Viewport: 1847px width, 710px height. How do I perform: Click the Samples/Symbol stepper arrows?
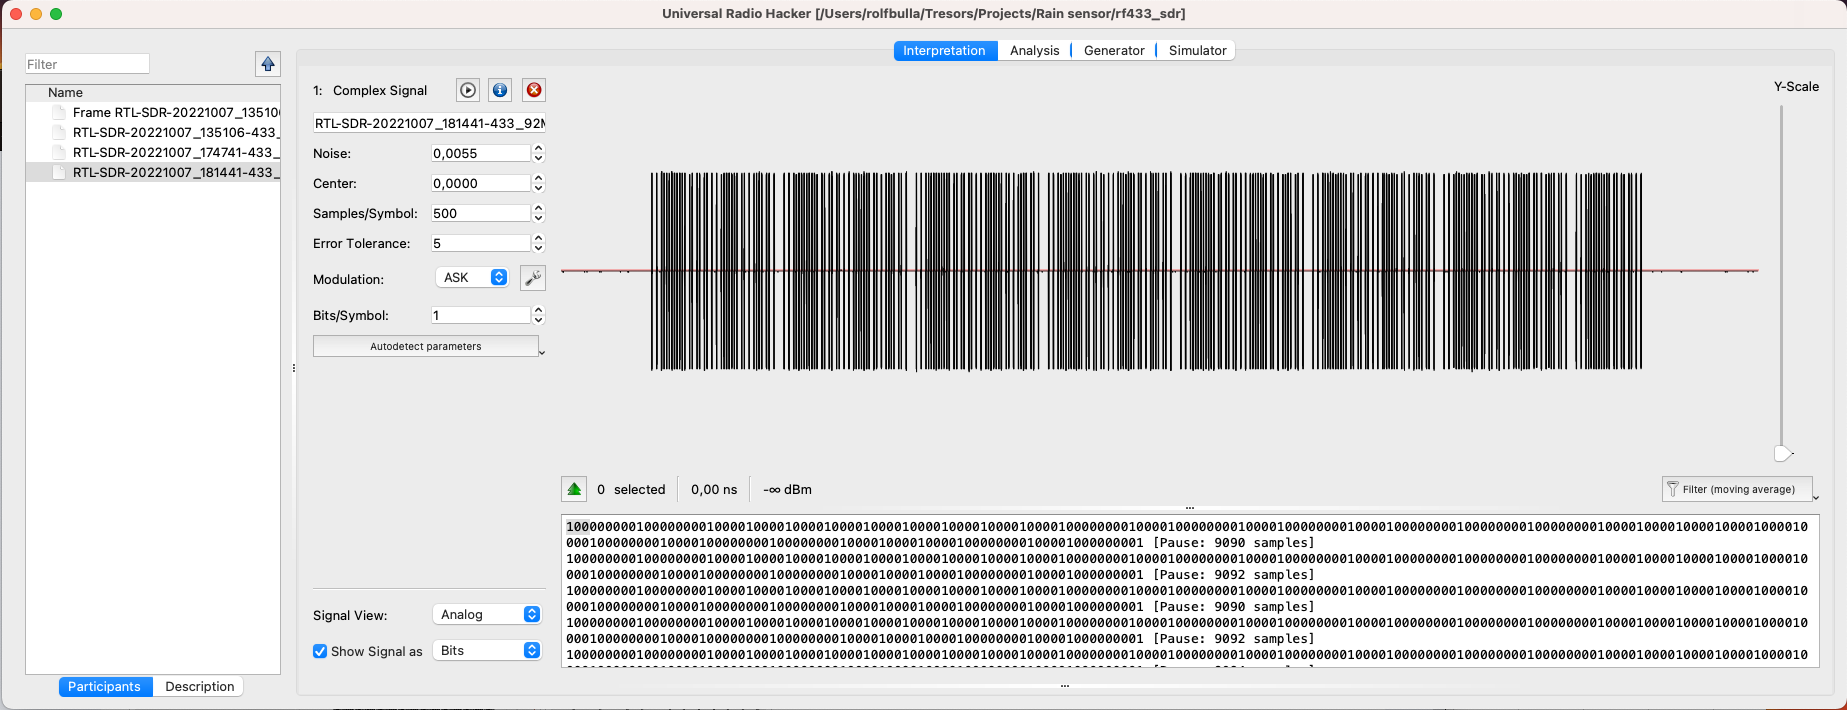(539, 213)
